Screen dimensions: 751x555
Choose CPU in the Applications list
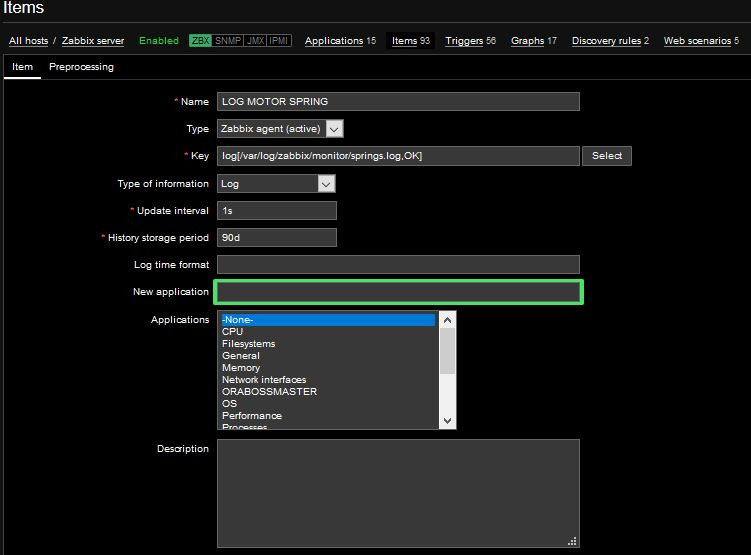point(232,332)
